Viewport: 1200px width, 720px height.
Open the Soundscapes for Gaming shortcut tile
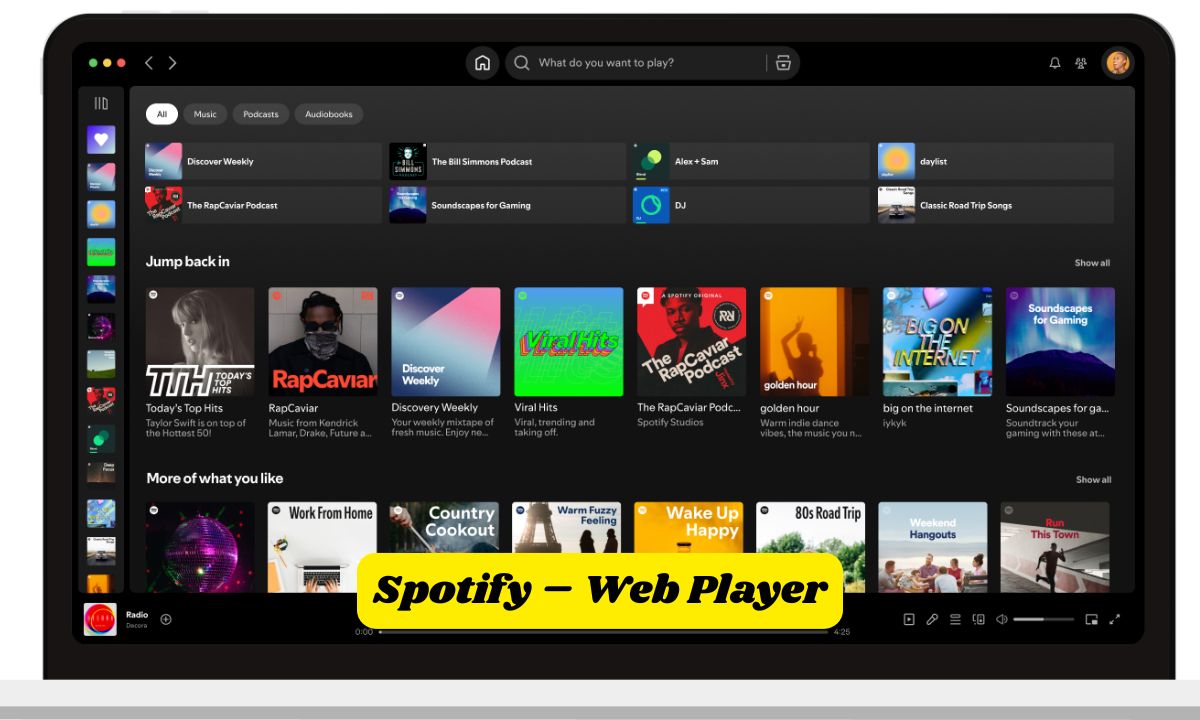[507, 205]
